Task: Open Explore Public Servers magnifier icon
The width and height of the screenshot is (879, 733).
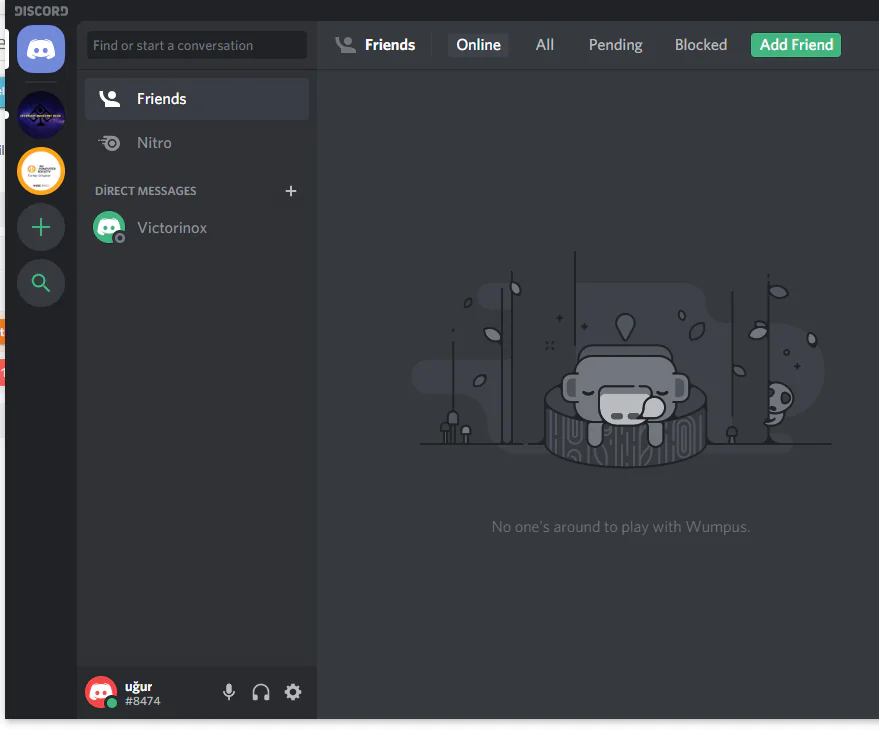Action: [x=40, y=283]
